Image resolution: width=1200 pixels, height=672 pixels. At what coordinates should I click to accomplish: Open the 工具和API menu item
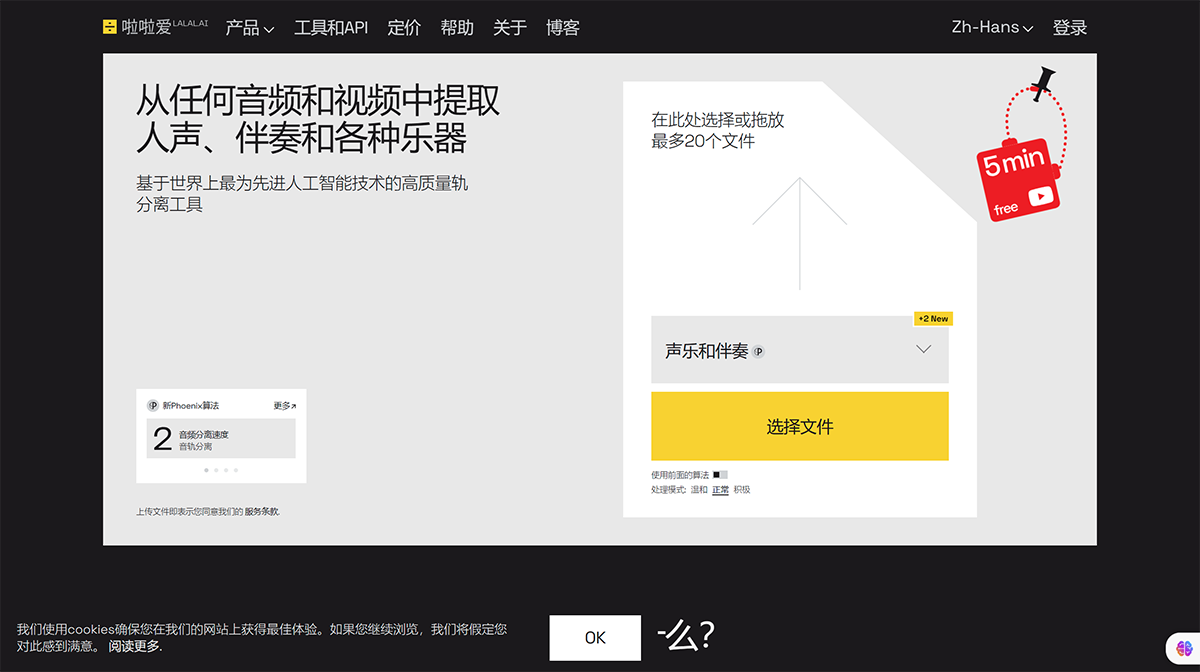point(330,27)
